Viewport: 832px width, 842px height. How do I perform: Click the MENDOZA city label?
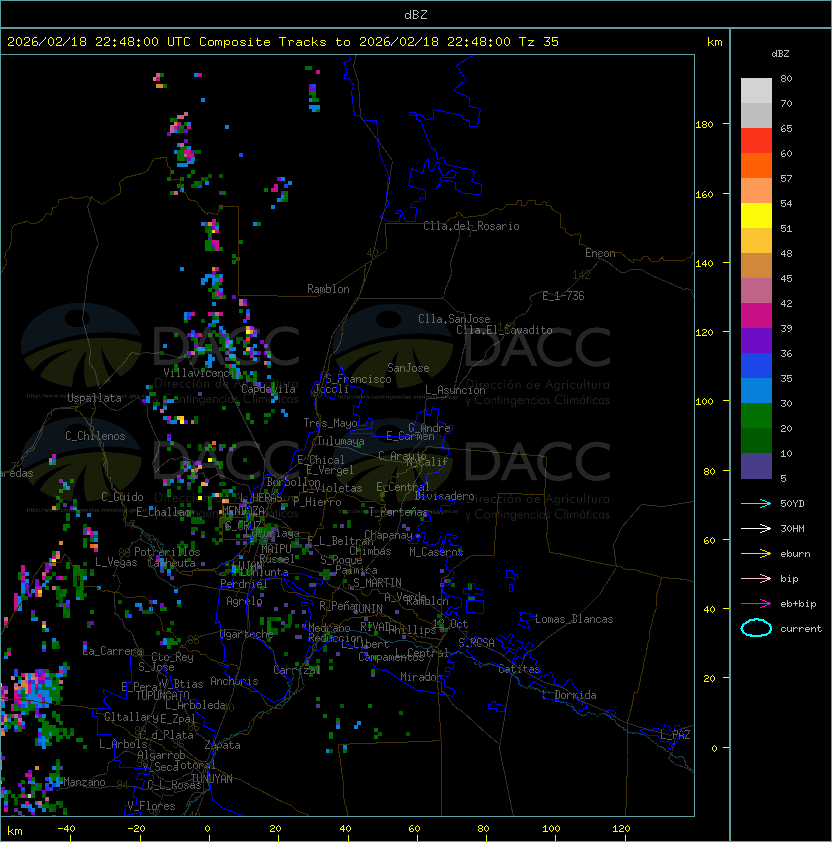coord(243,510)
